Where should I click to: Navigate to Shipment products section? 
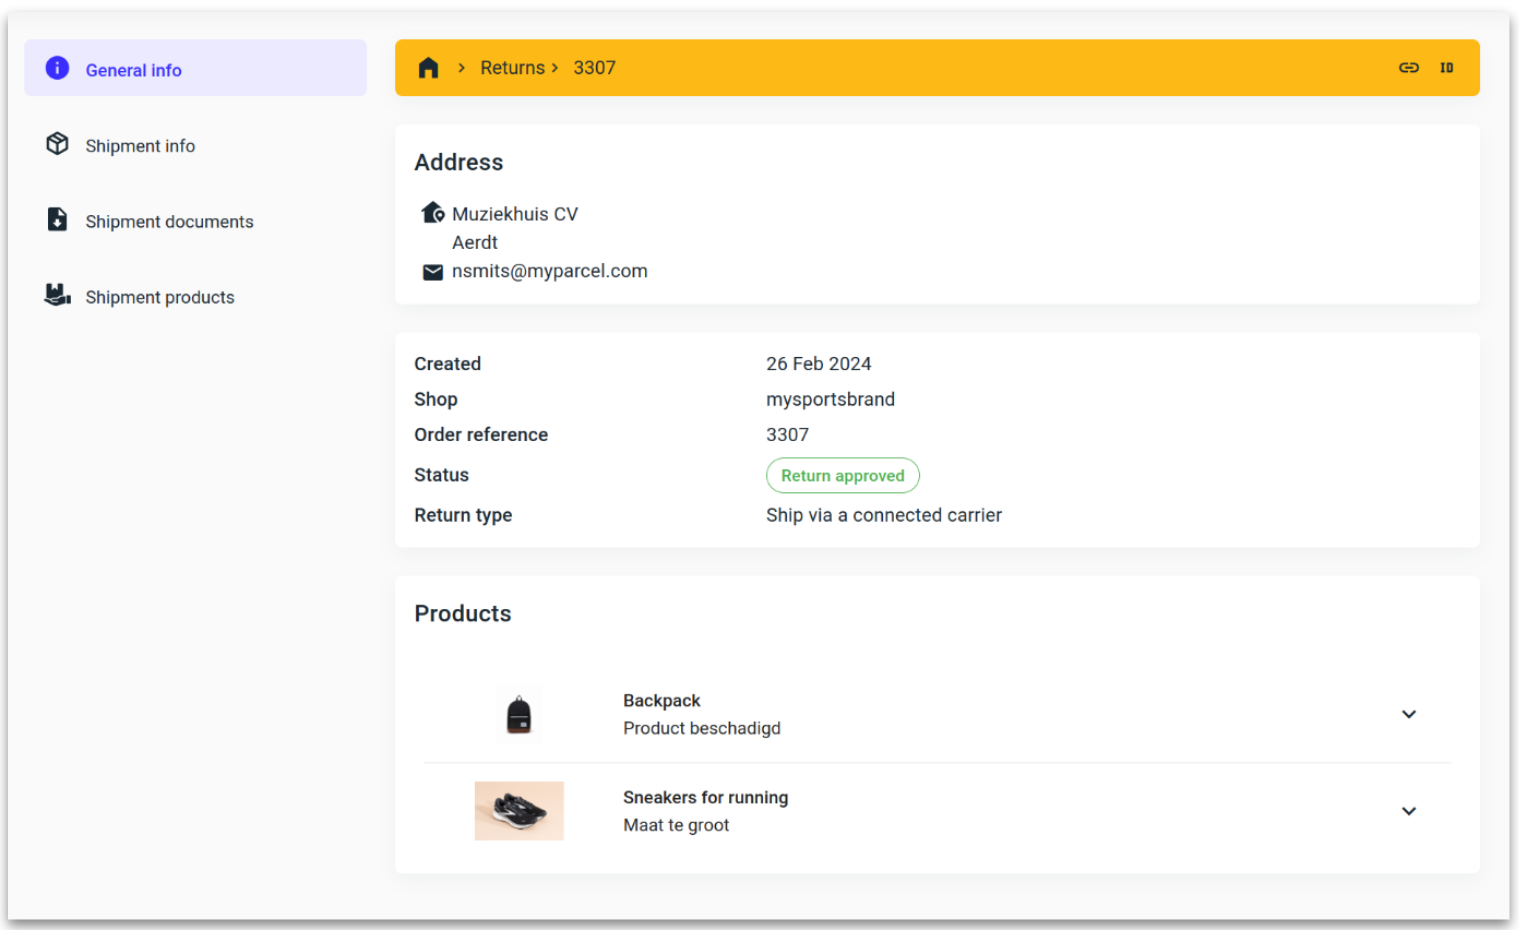pyautogui.click(x=160, y=298)
